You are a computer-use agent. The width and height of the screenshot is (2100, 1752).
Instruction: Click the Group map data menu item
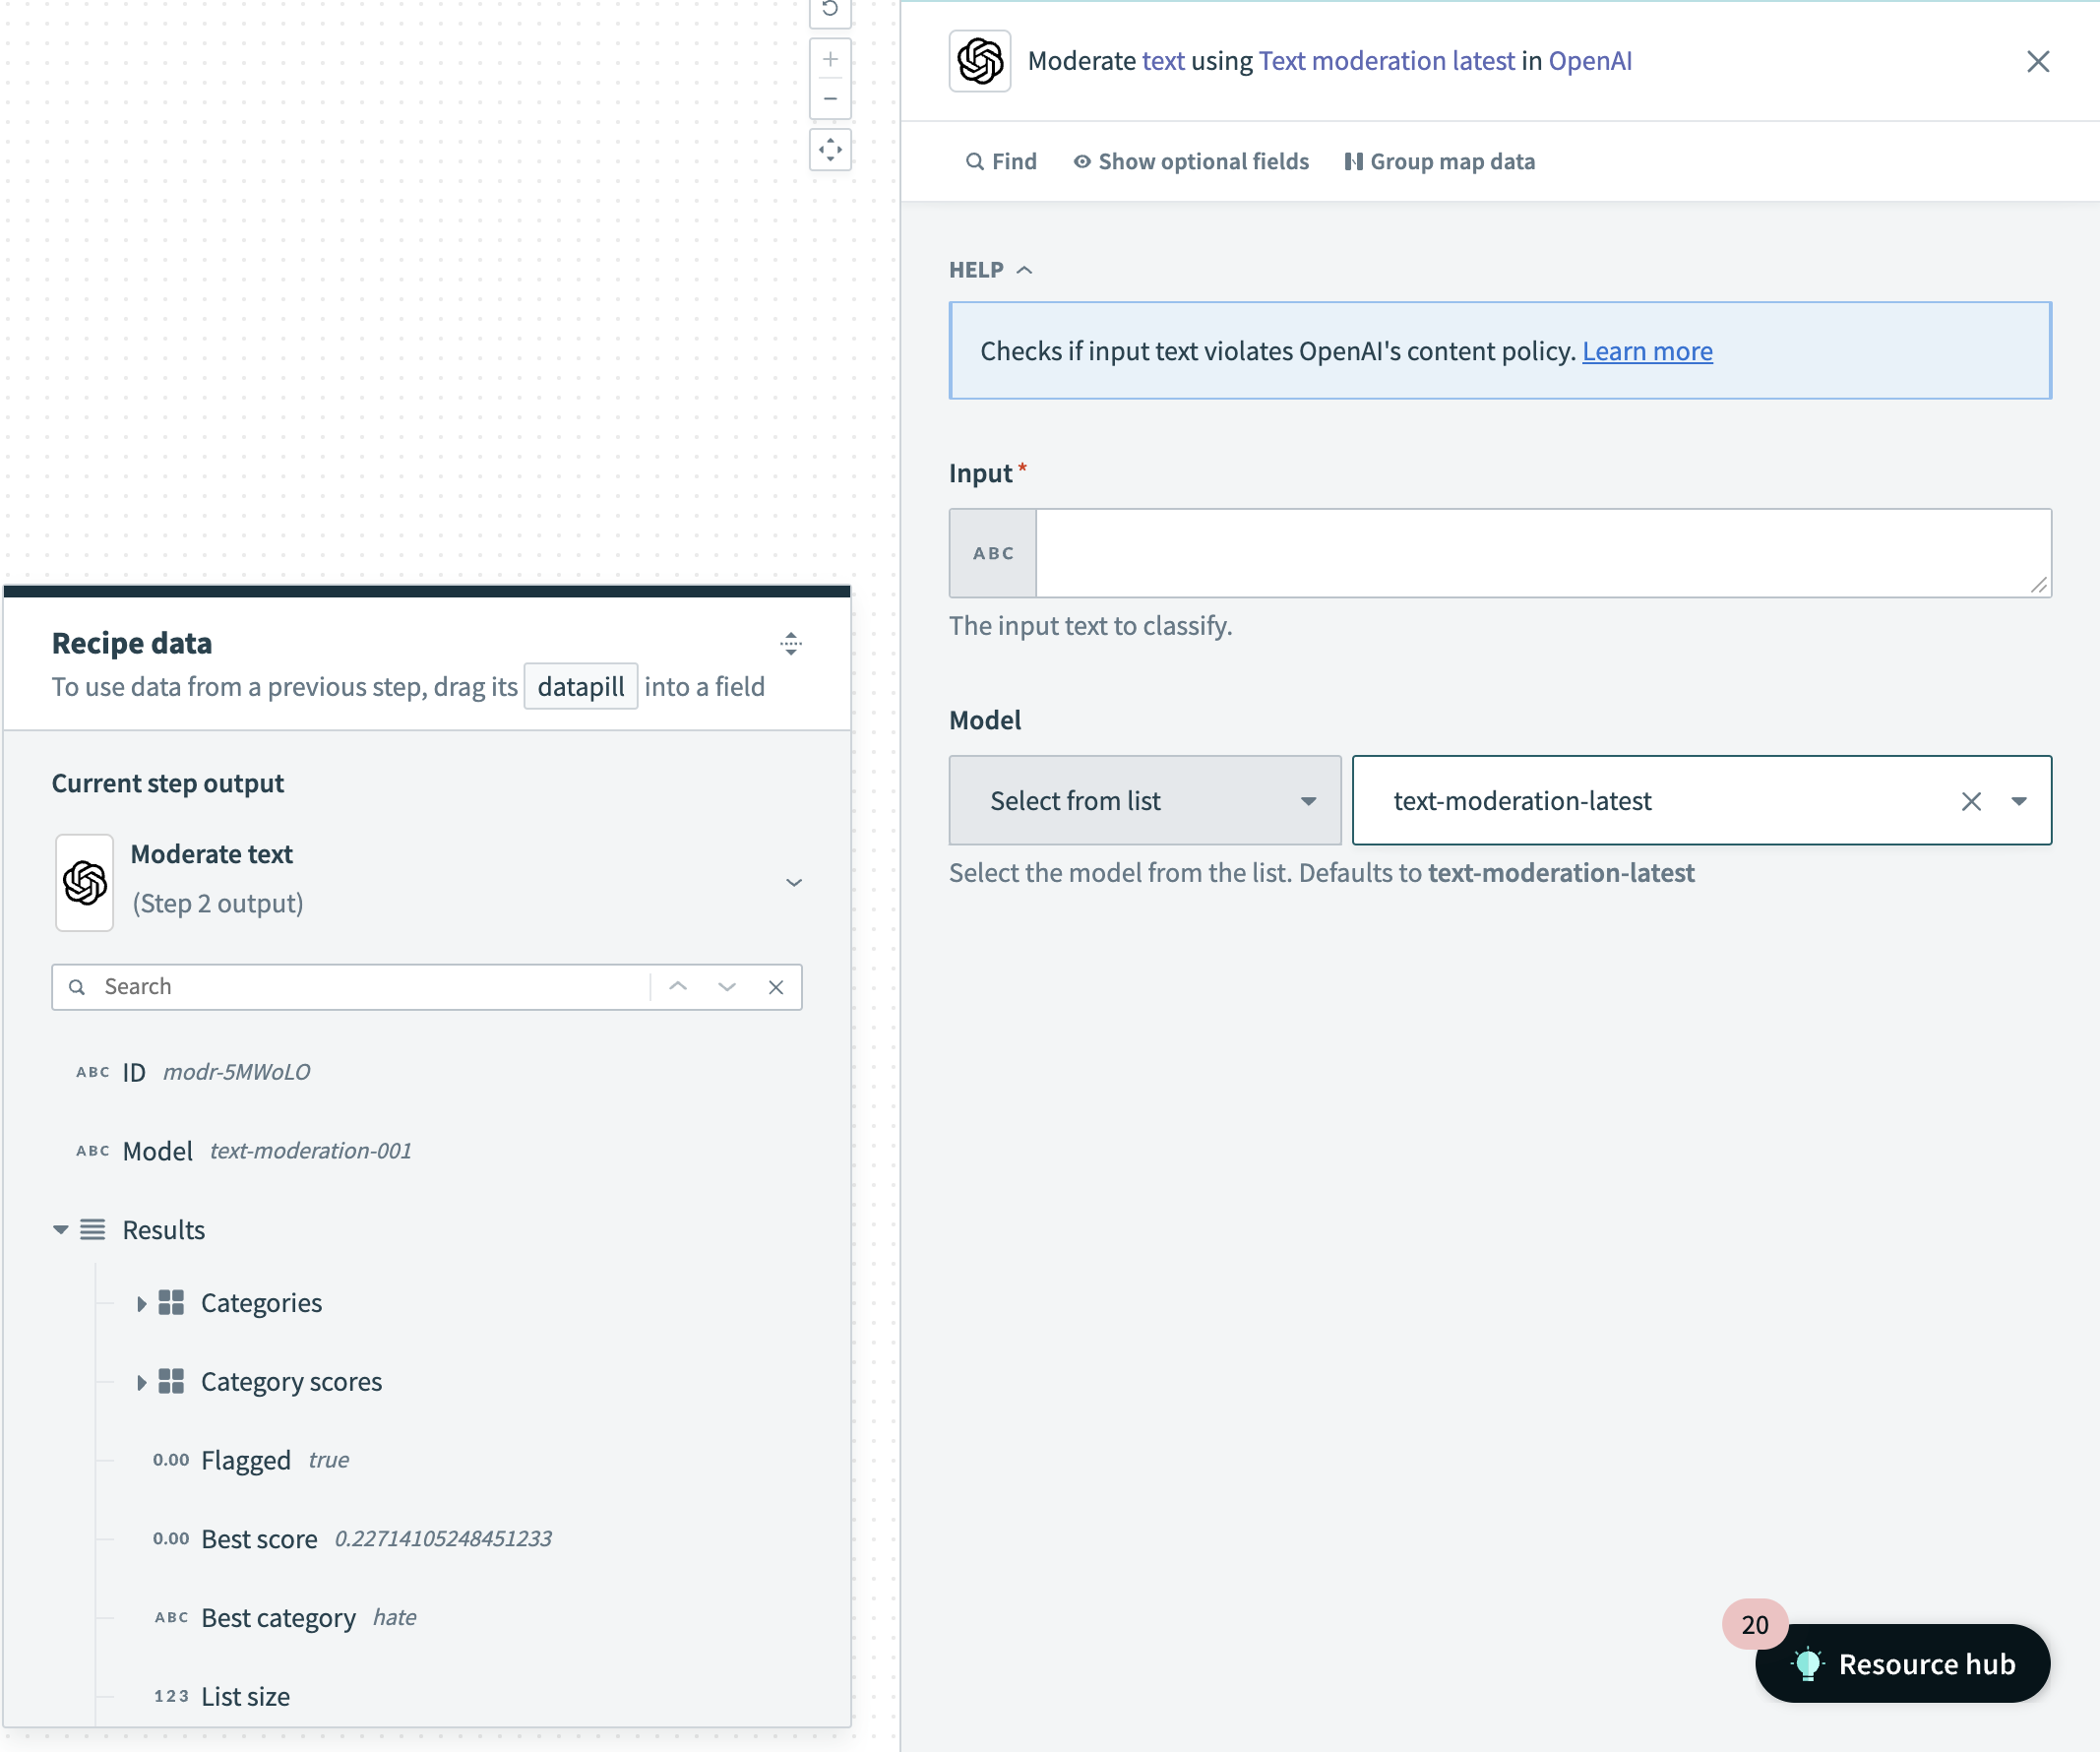pos(1441,160)
